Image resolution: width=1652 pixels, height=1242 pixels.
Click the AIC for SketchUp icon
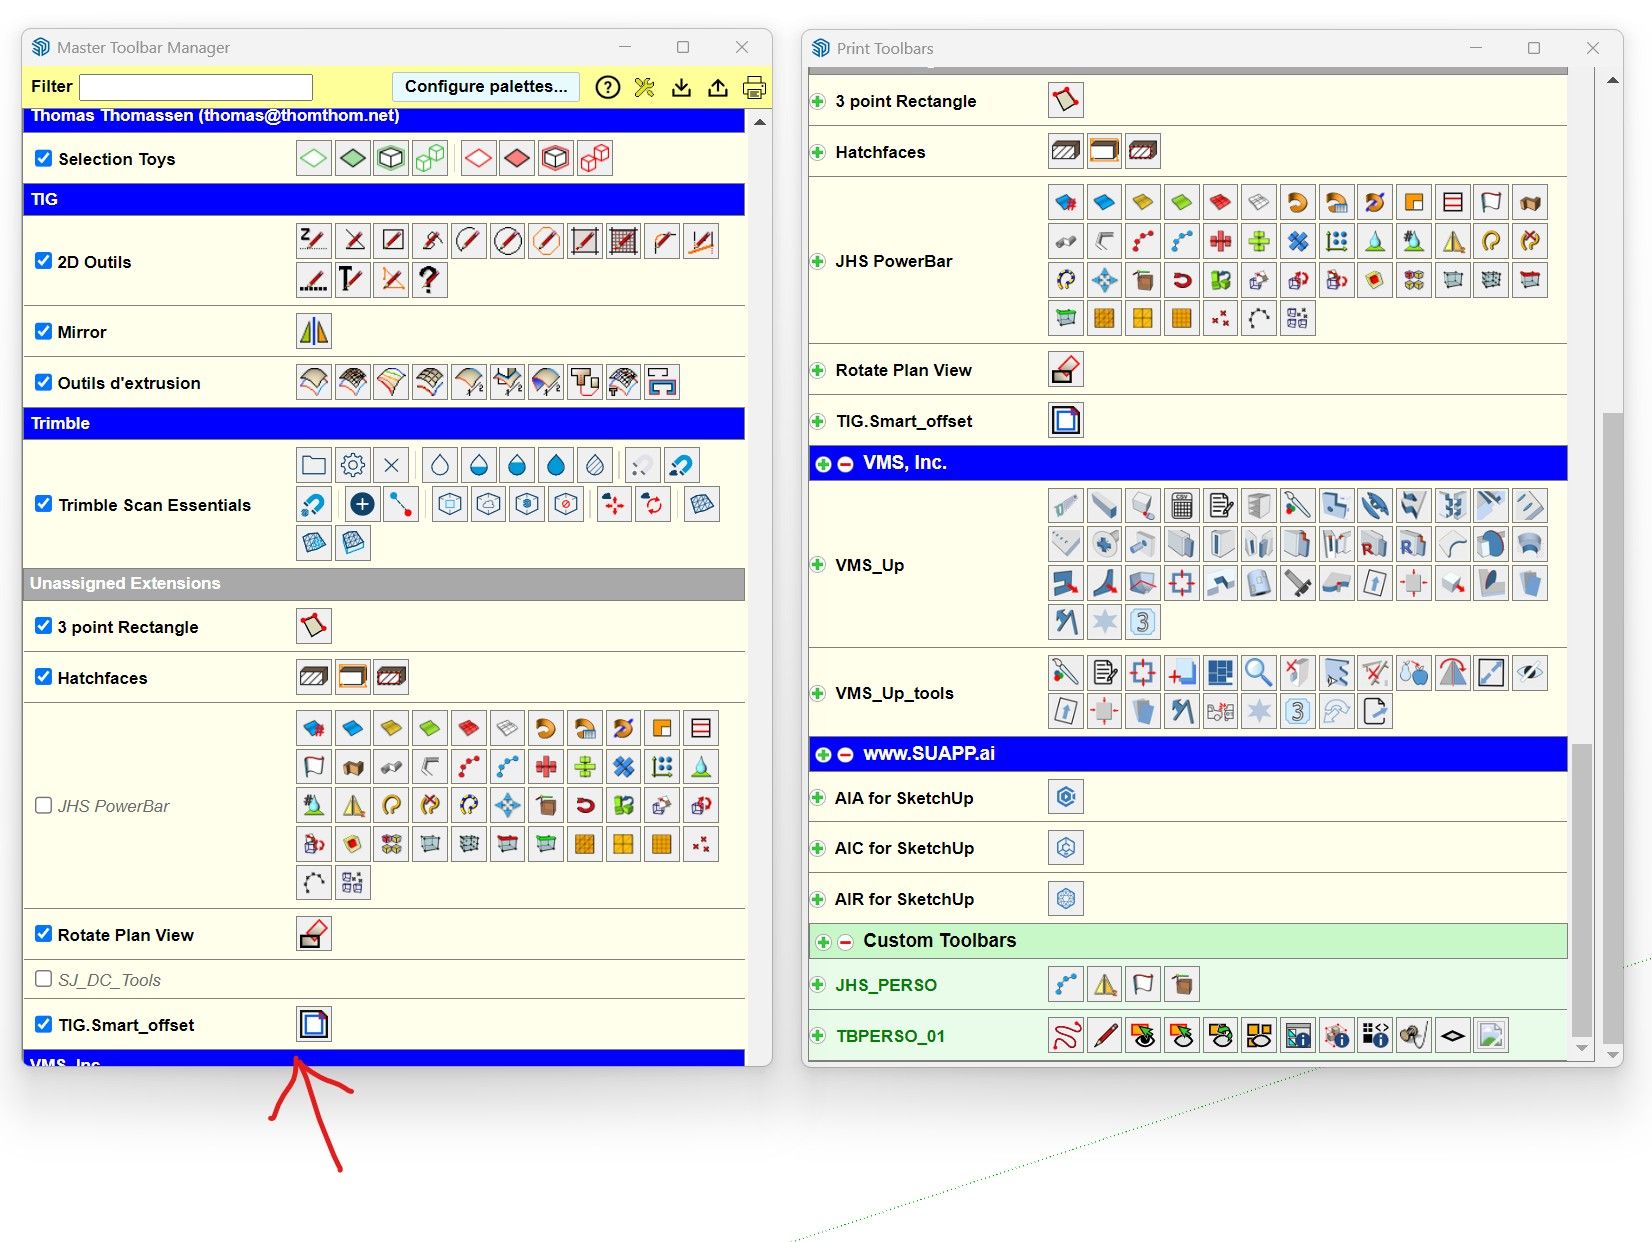pos(1066,848)
